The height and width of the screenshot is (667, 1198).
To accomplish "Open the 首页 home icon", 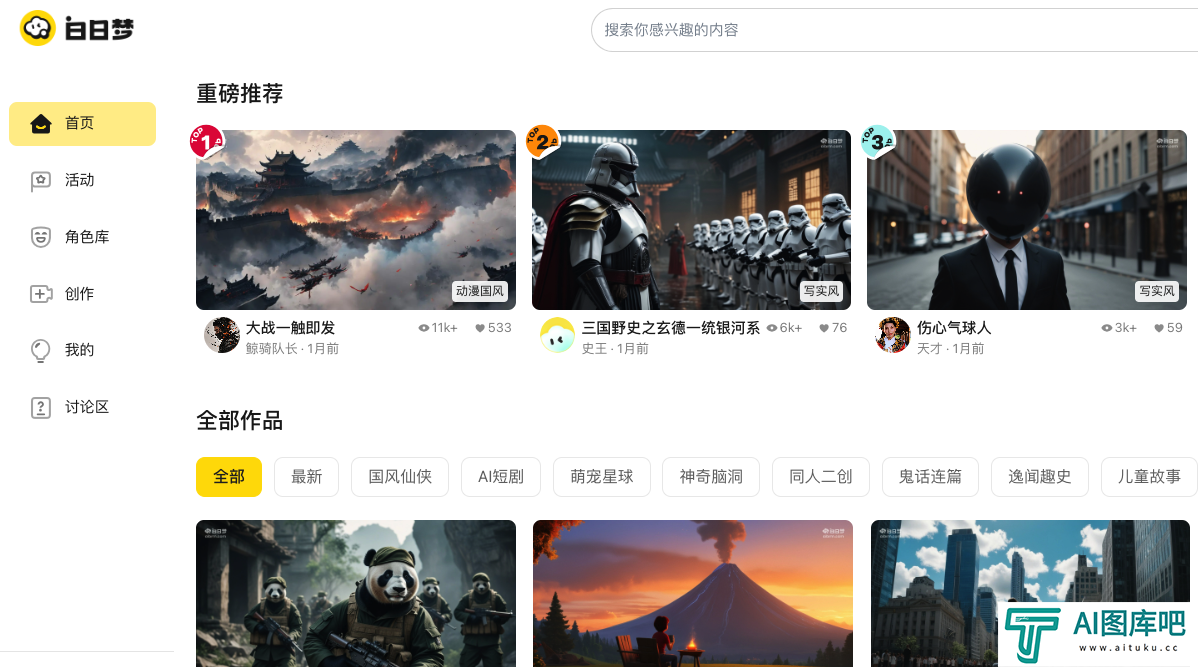I will click(40, 124).
